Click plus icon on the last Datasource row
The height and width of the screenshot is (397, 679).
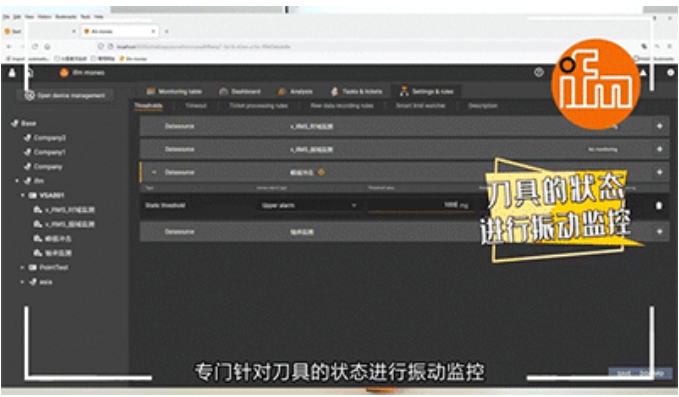click(660, 232)
